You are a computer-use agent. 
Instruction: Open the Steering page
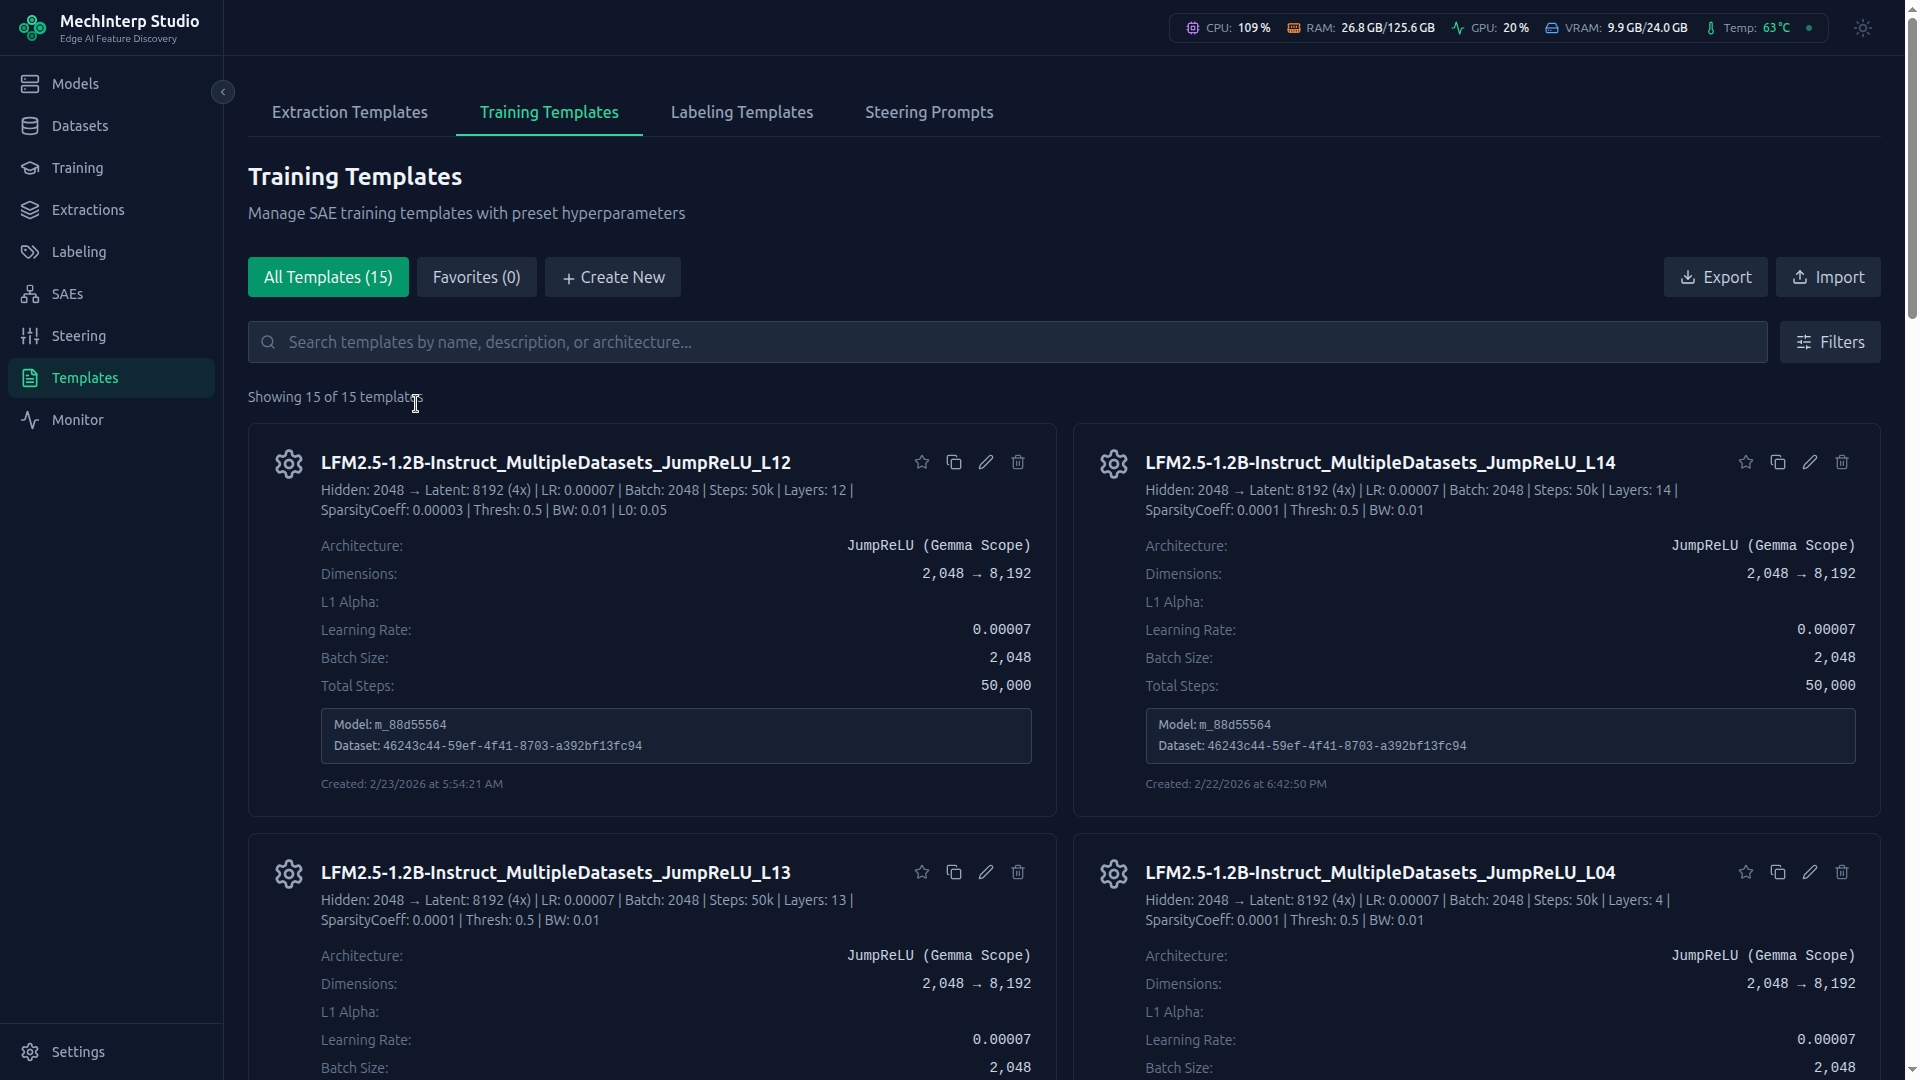pos(111,336)
